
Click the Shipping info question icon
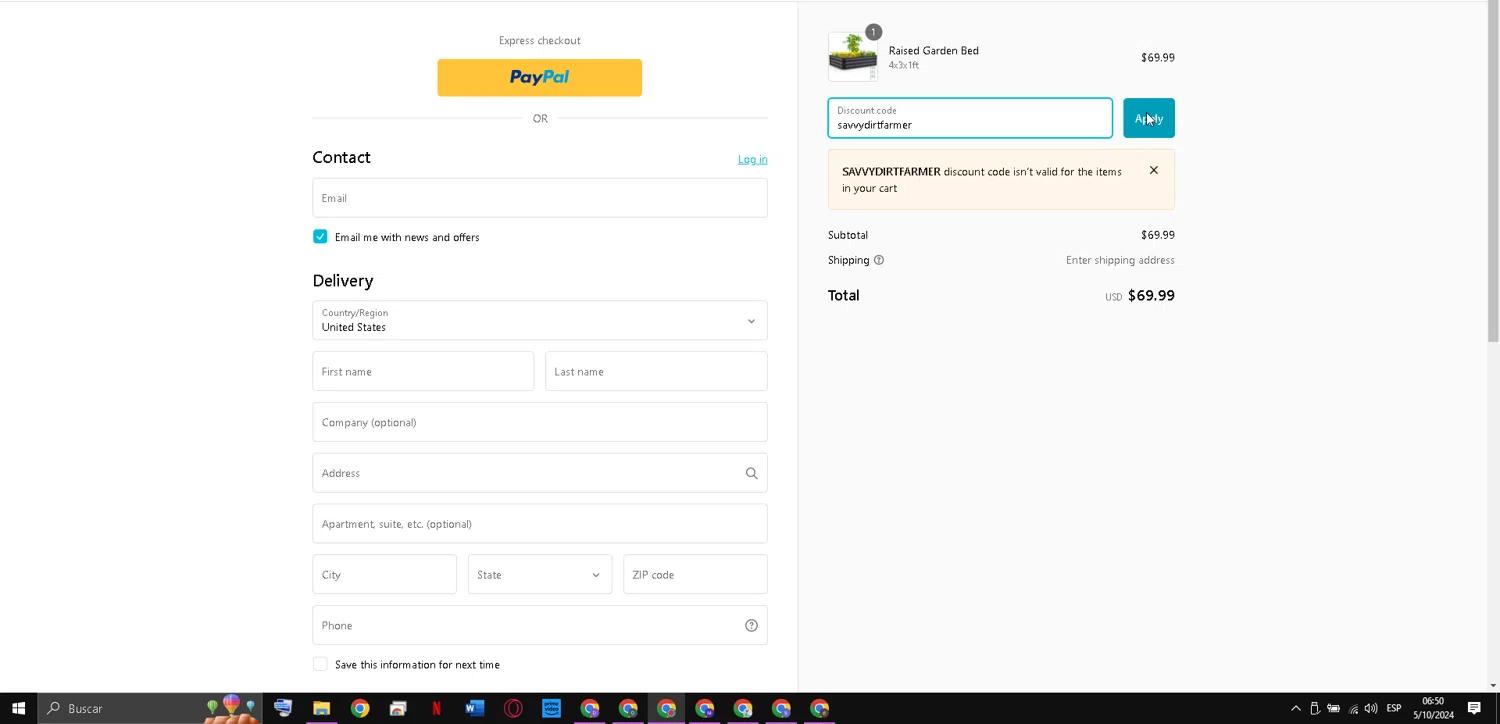pyautogui.click(x=879, y=260)
